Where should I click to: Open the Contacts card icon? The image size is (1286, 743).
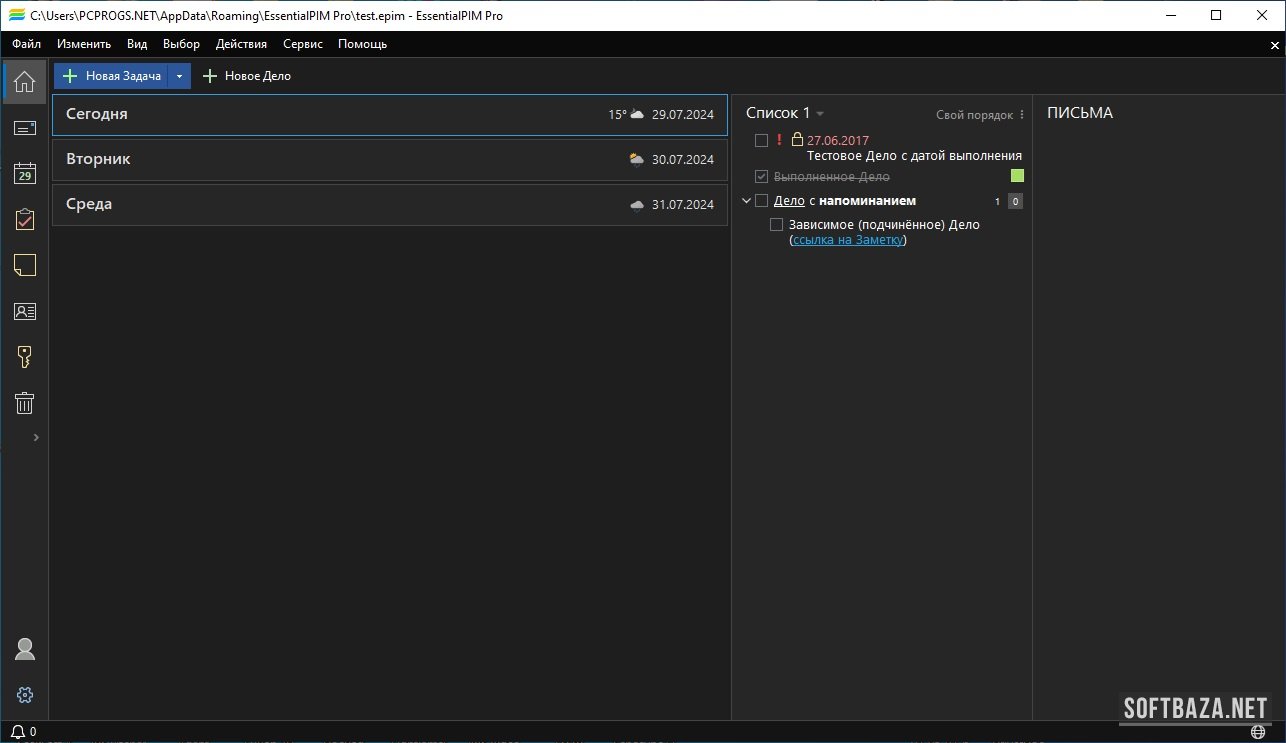pos(25,311)
